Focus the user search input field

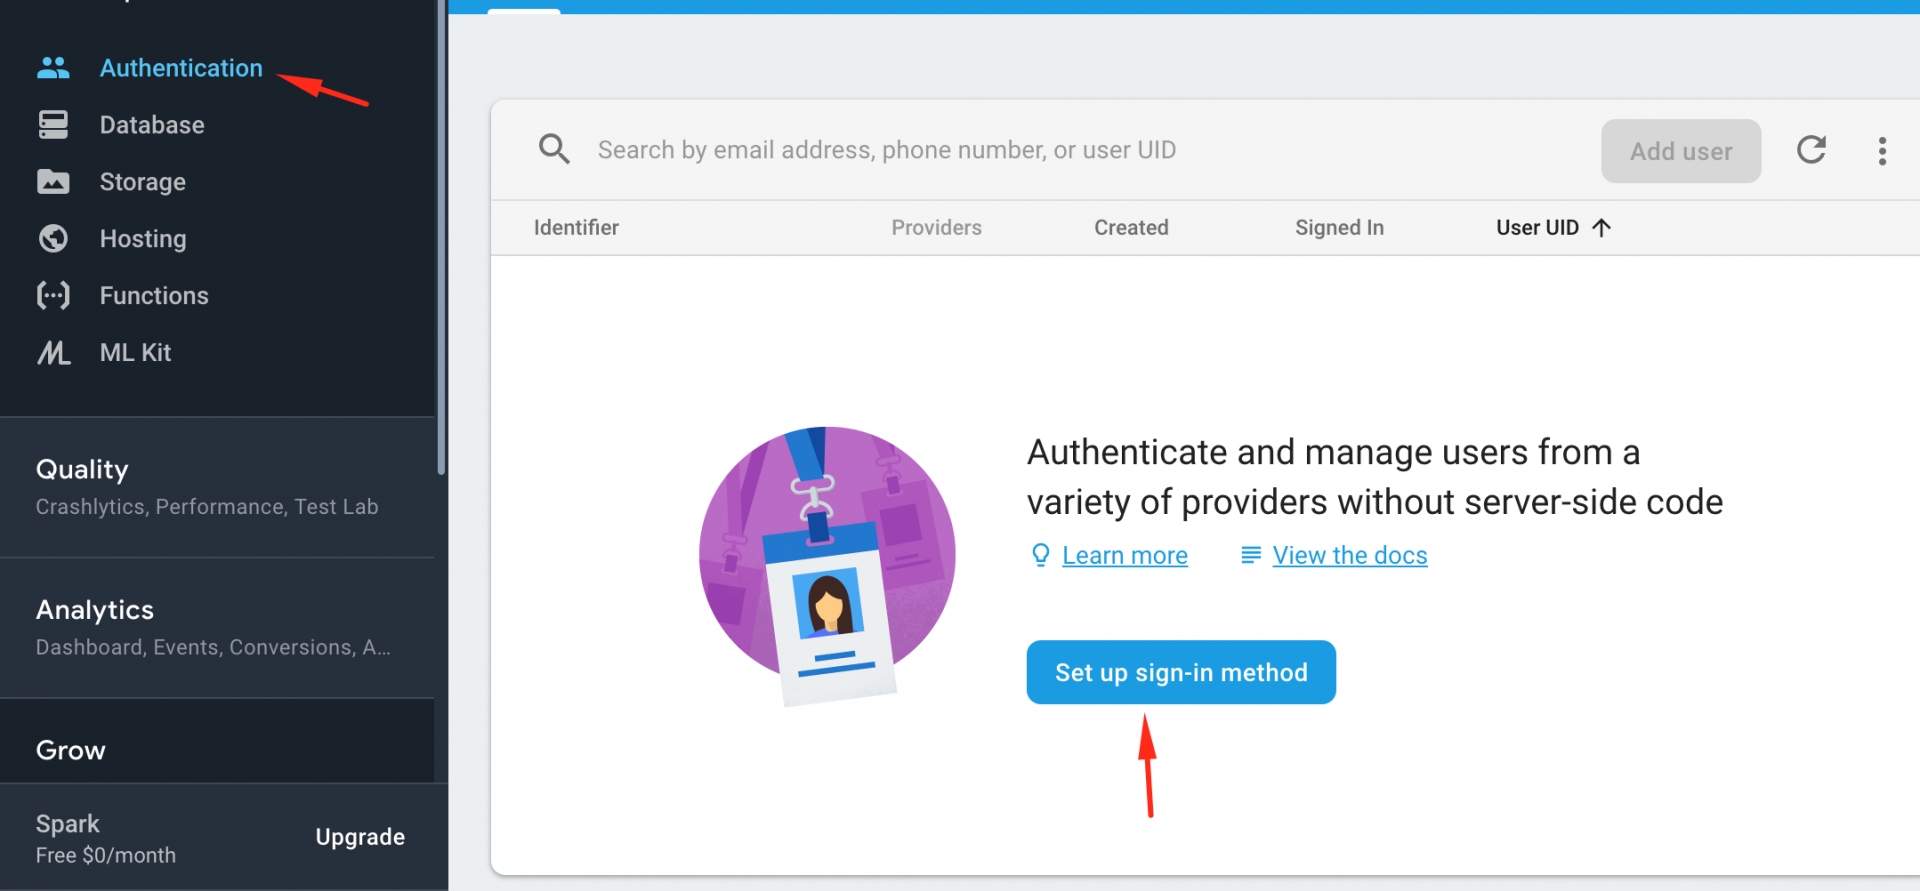click(1000, 150)
